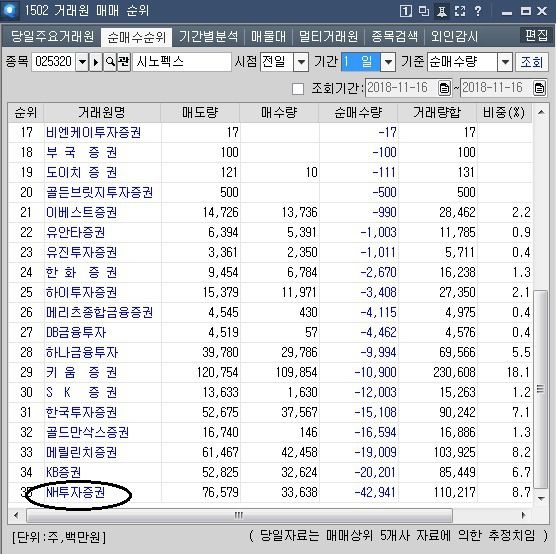
Task: Select broker row KB증권
Action: pyautogui.click(x=270, y=472)
